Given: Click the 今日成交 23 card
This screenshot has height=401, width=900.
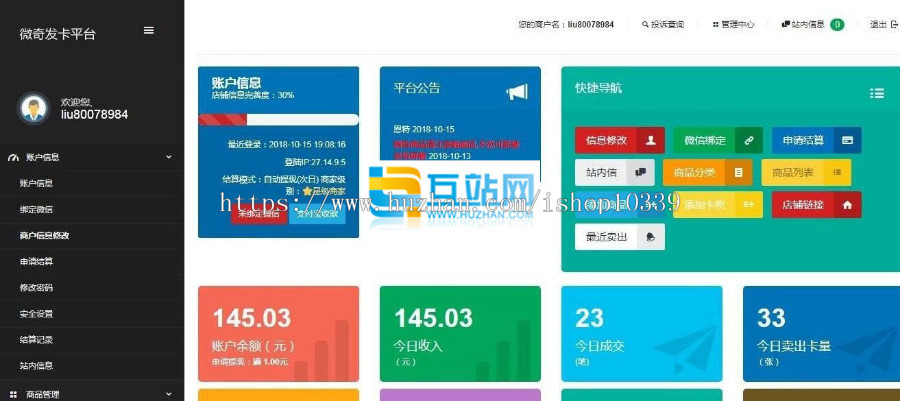Looking at the screenshot, I should tap(642, 334).
